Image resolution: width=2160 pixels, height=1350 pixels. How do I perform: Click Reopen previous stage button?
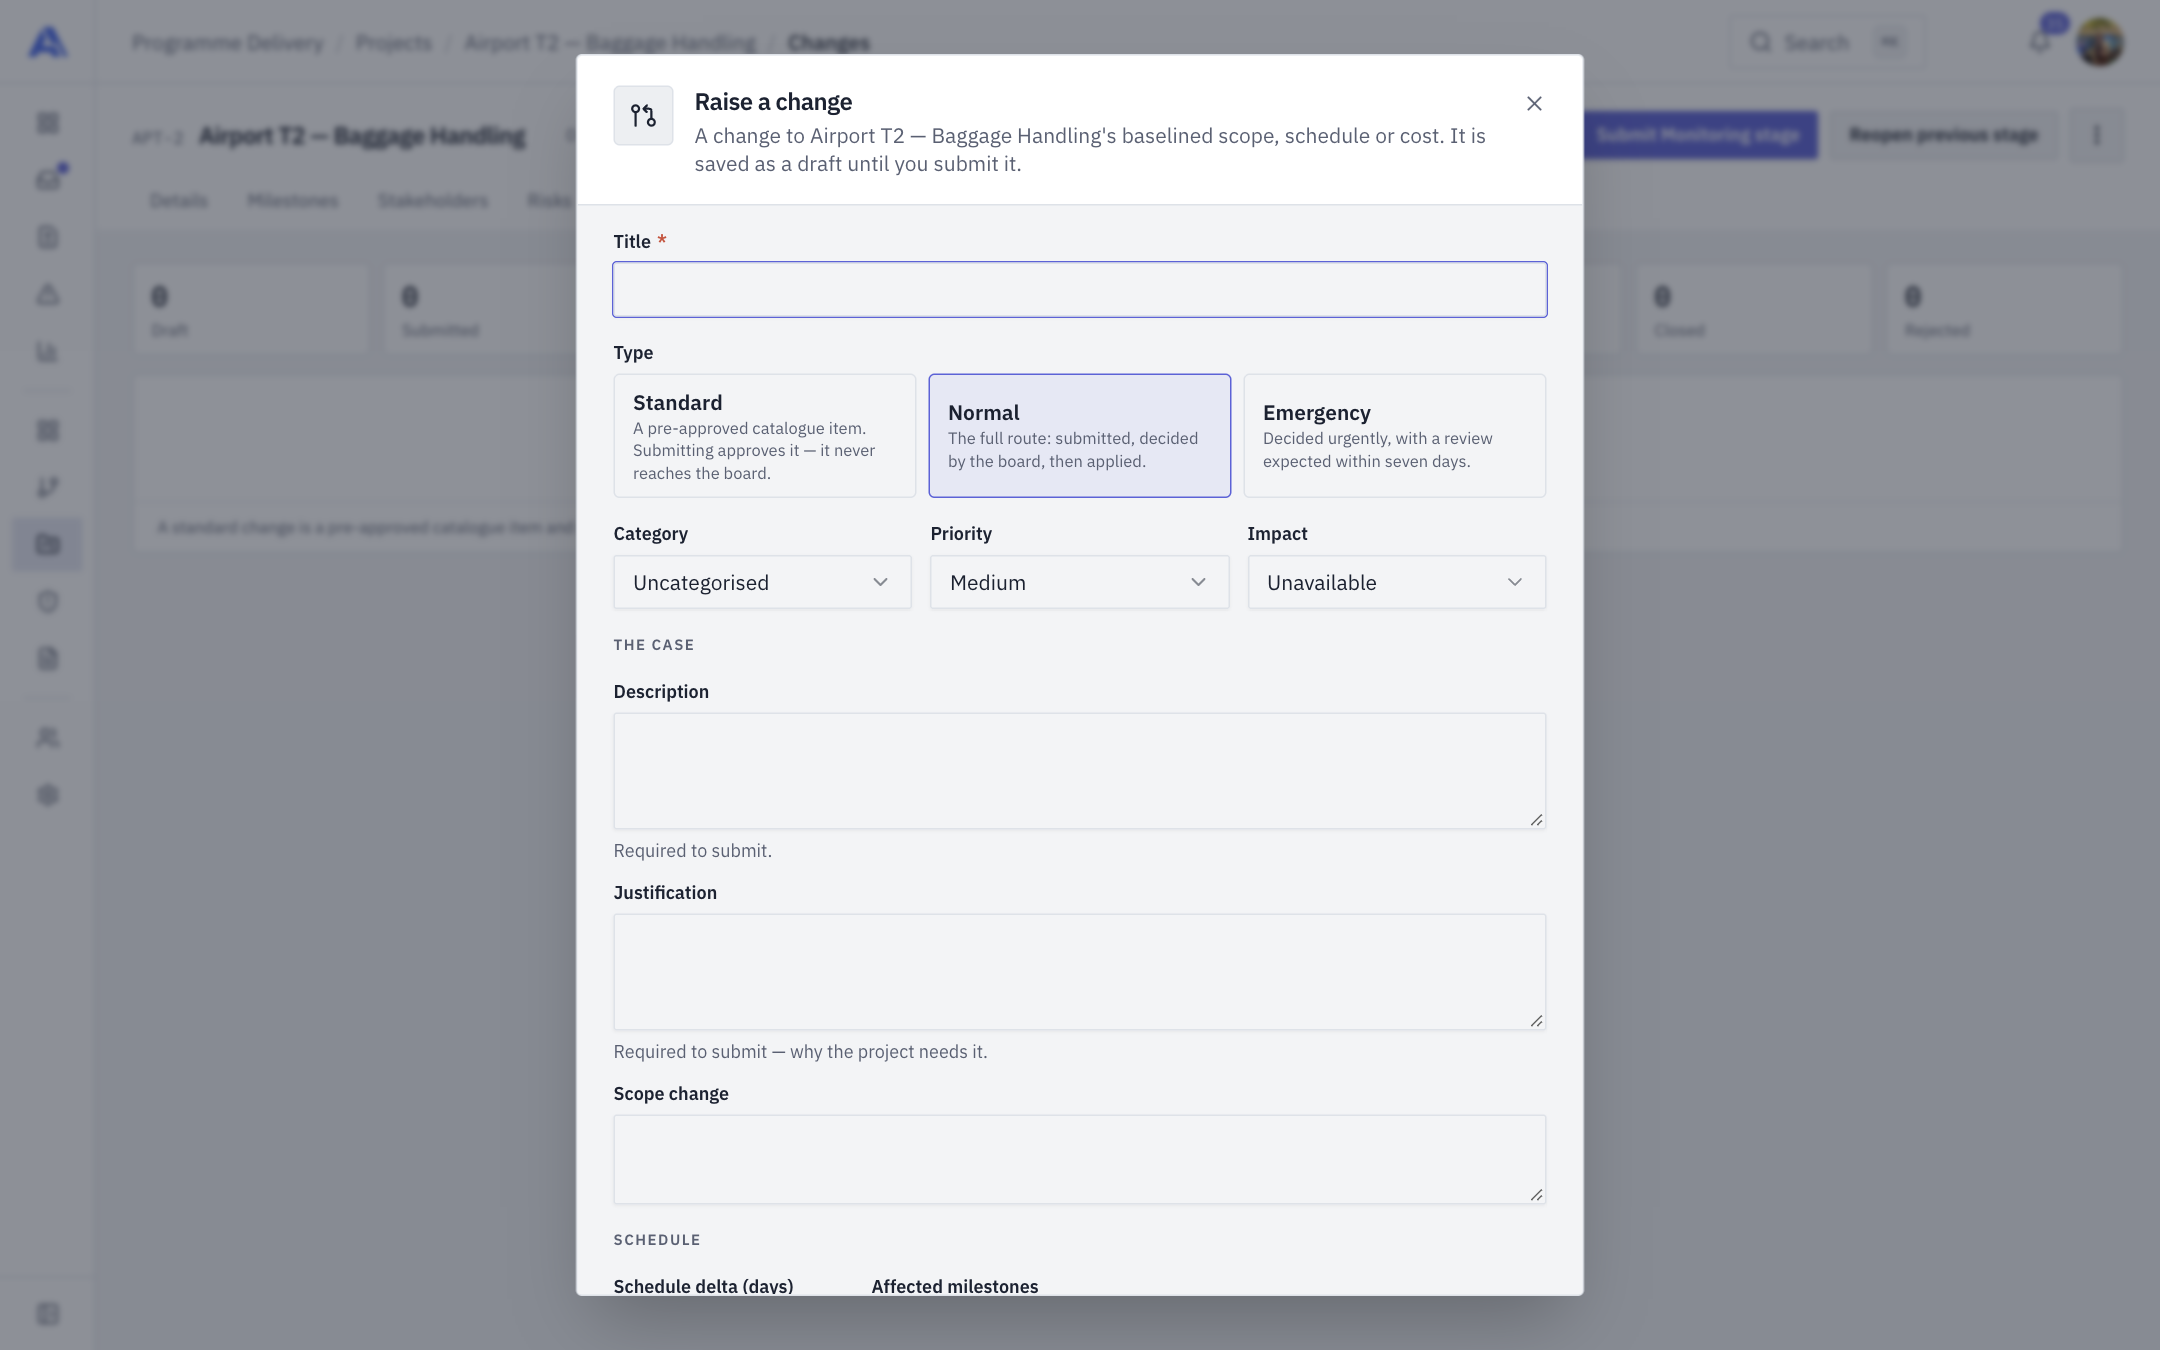coord(1943,135)
